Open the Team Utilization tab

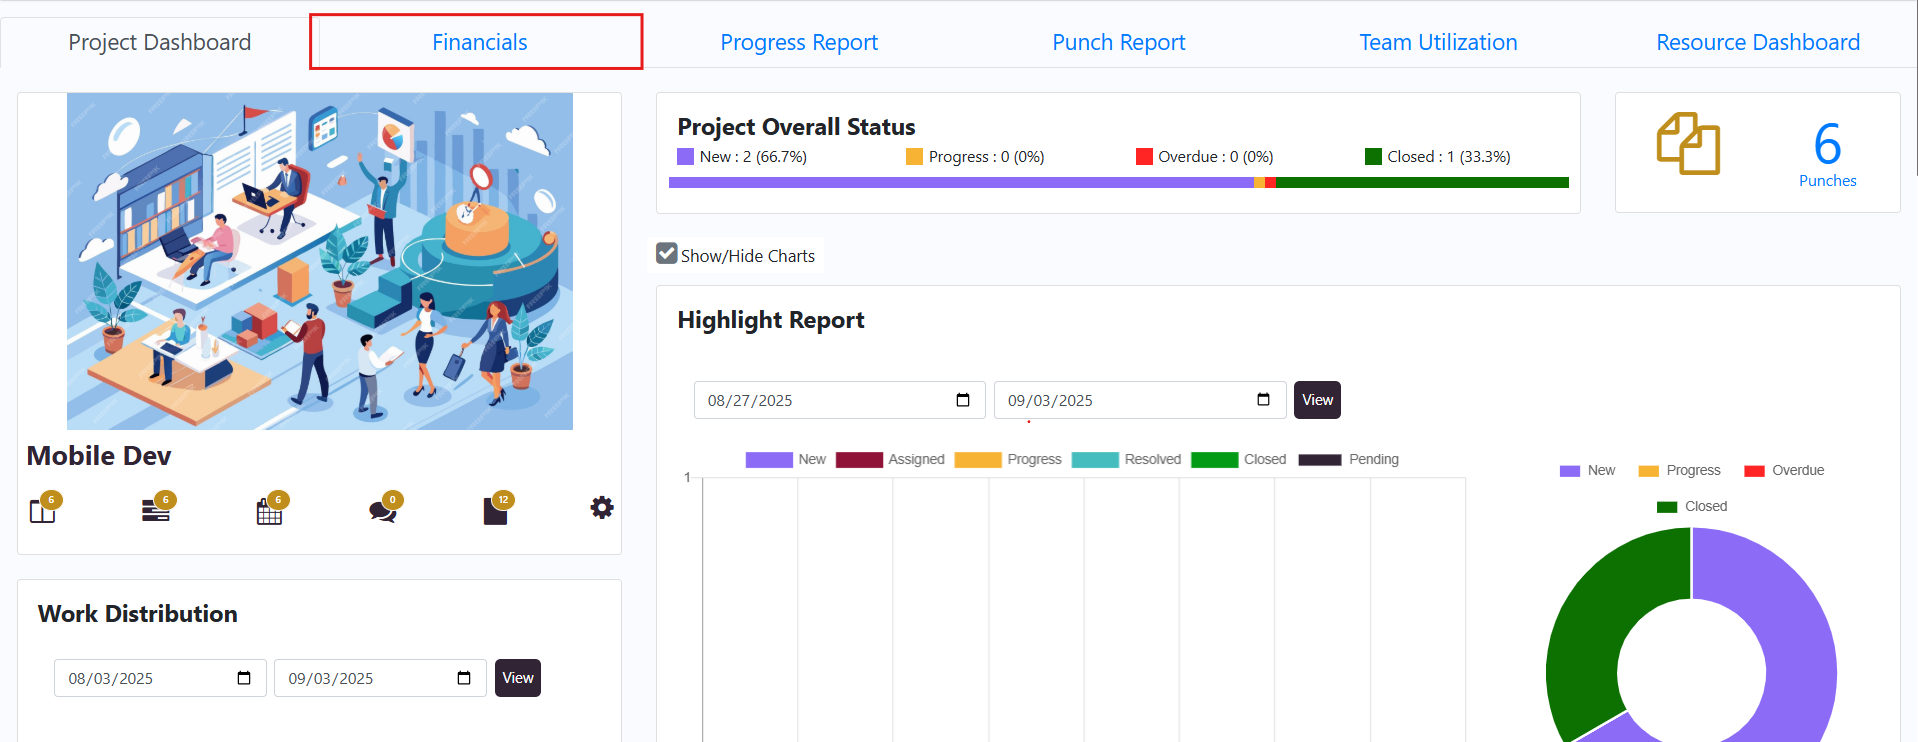(x=1438, y=42)
